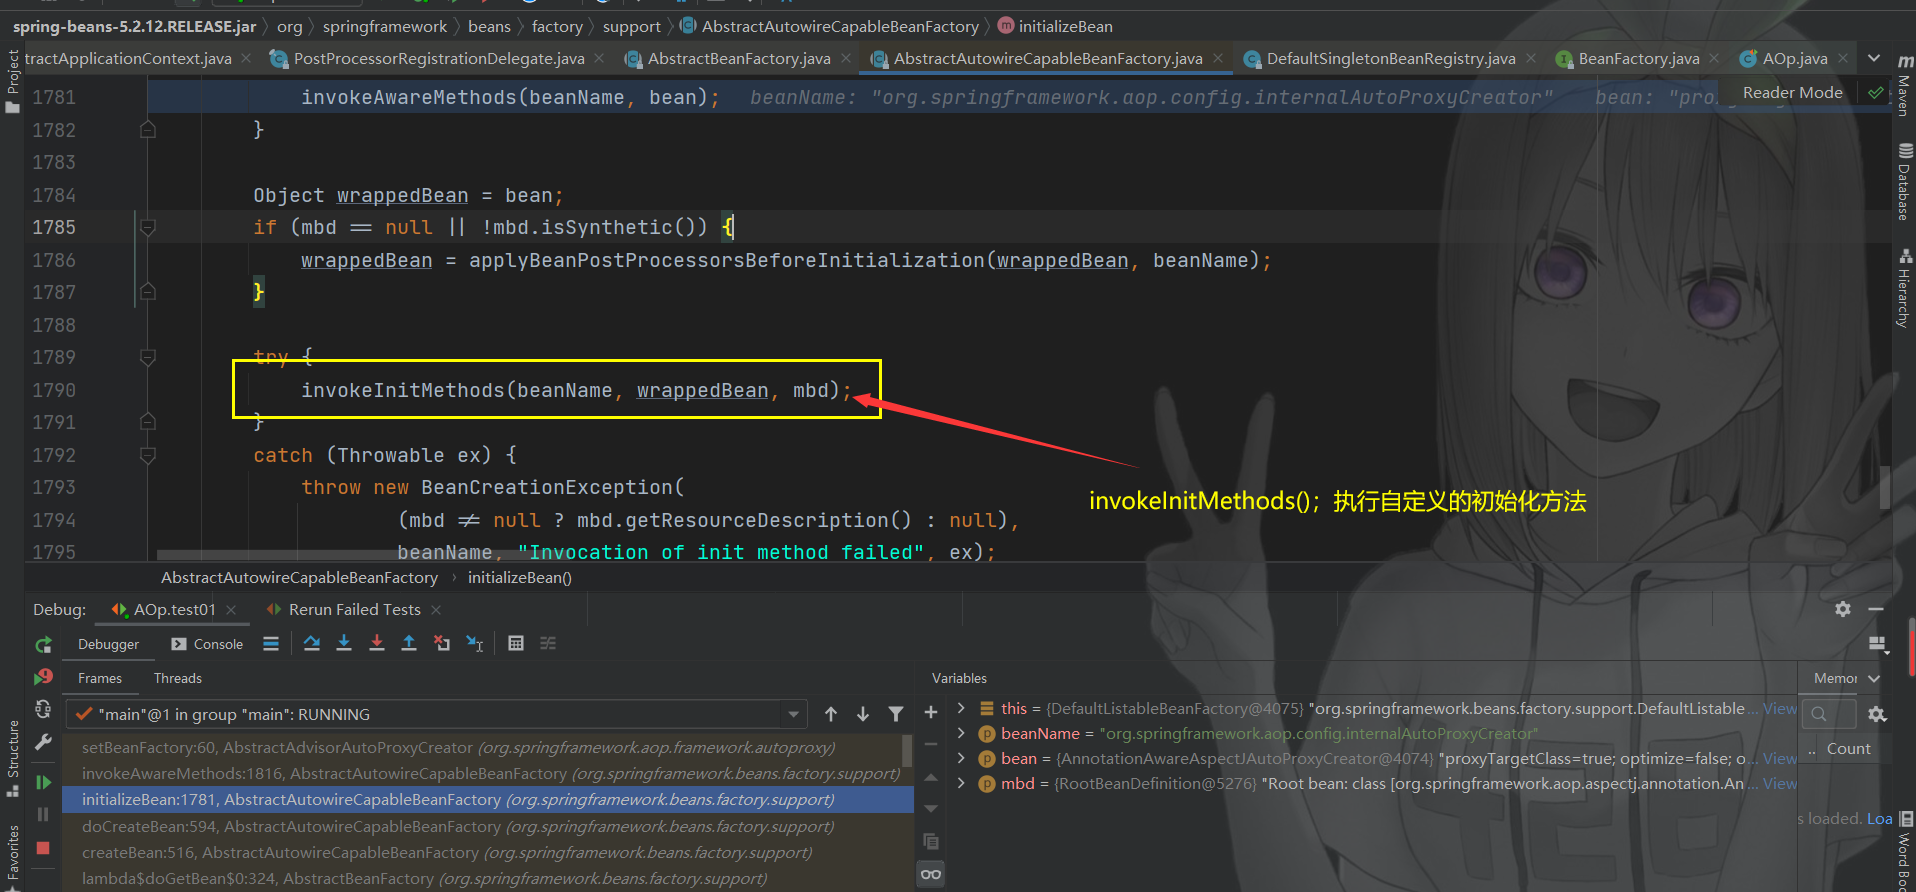1916x892 pixels.
Task: Toggle fold marker at line 1791
Action: coord(148,422)
